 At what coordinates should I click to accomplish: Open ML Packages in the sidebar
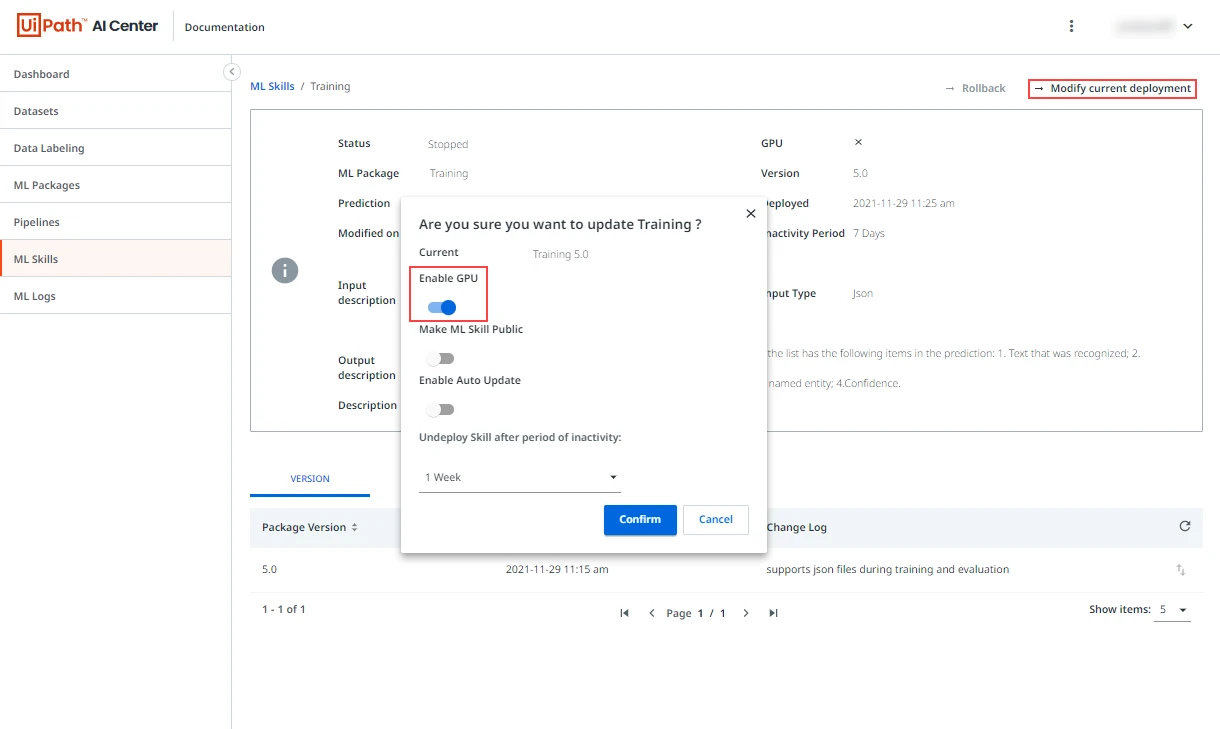pos(116,185)
